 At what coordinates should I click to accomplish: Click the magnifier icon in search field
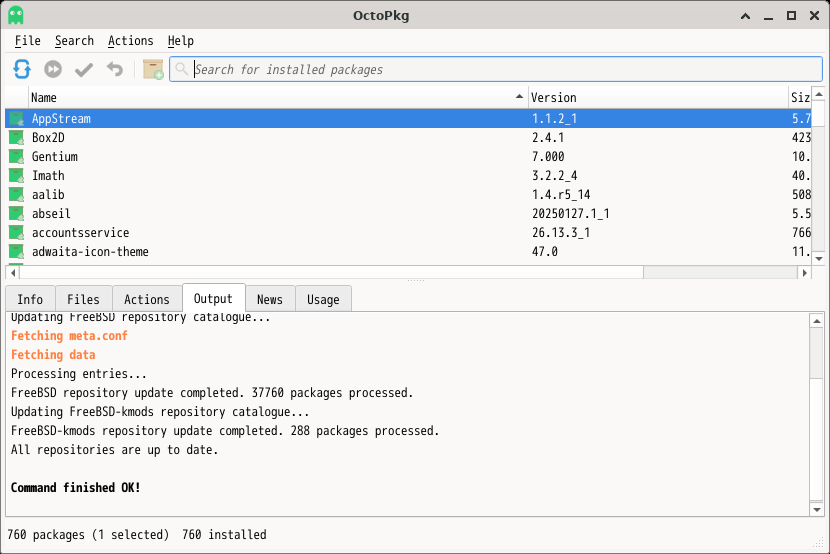pyautogui.click(x=182, y=69)
